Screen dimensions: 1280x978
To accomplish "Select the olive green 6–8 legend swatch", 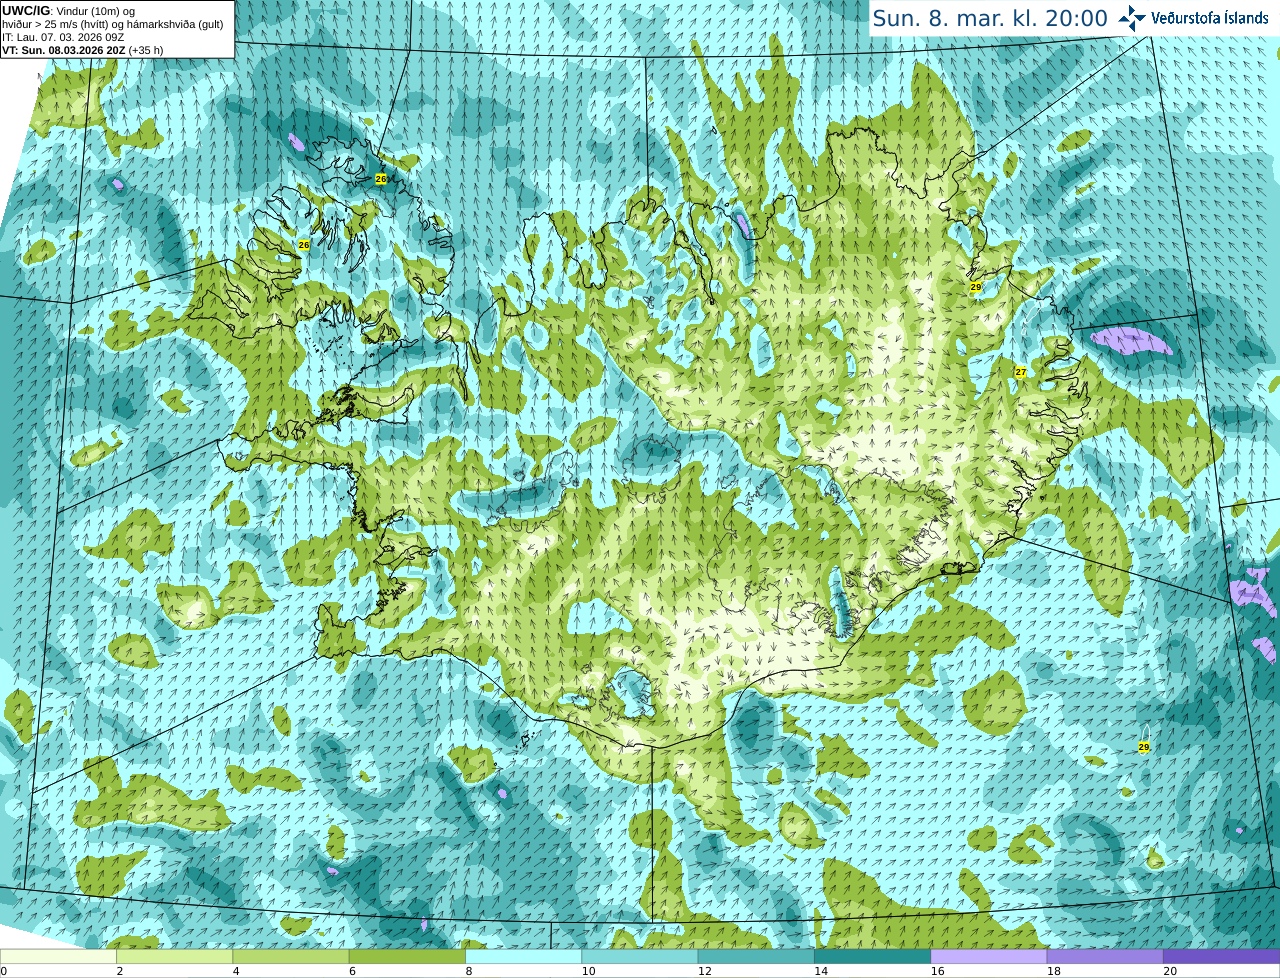I will (x=407, y=956).
